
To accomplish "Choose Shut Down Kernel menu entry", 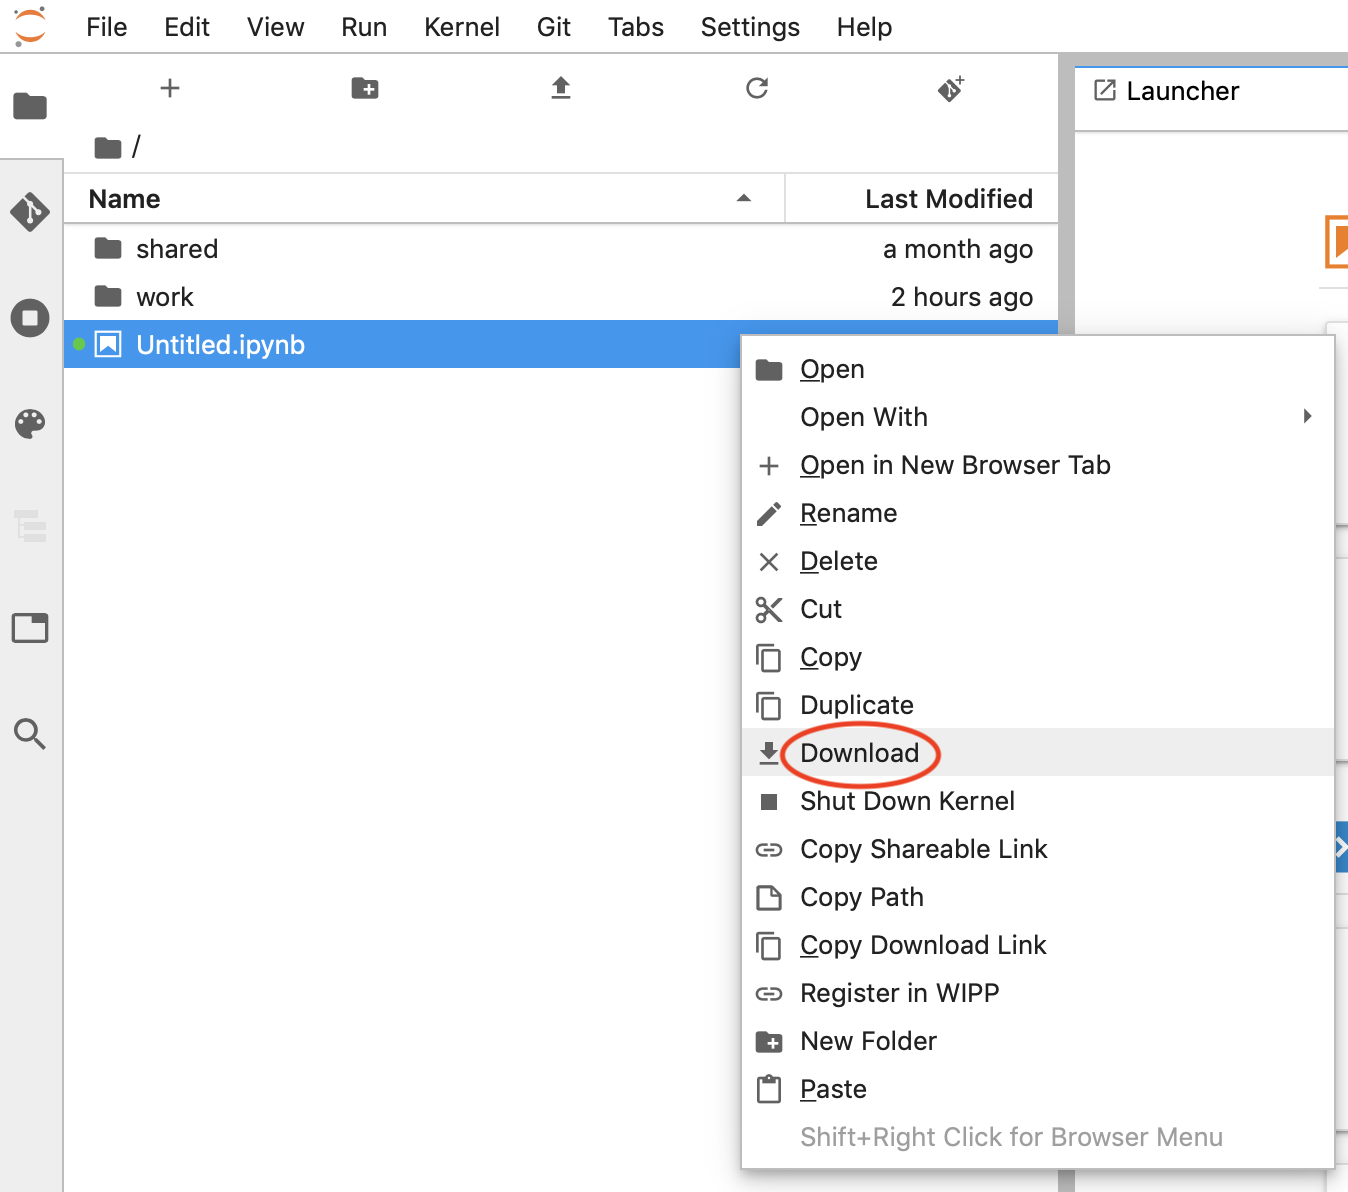I will point(1037,801).
